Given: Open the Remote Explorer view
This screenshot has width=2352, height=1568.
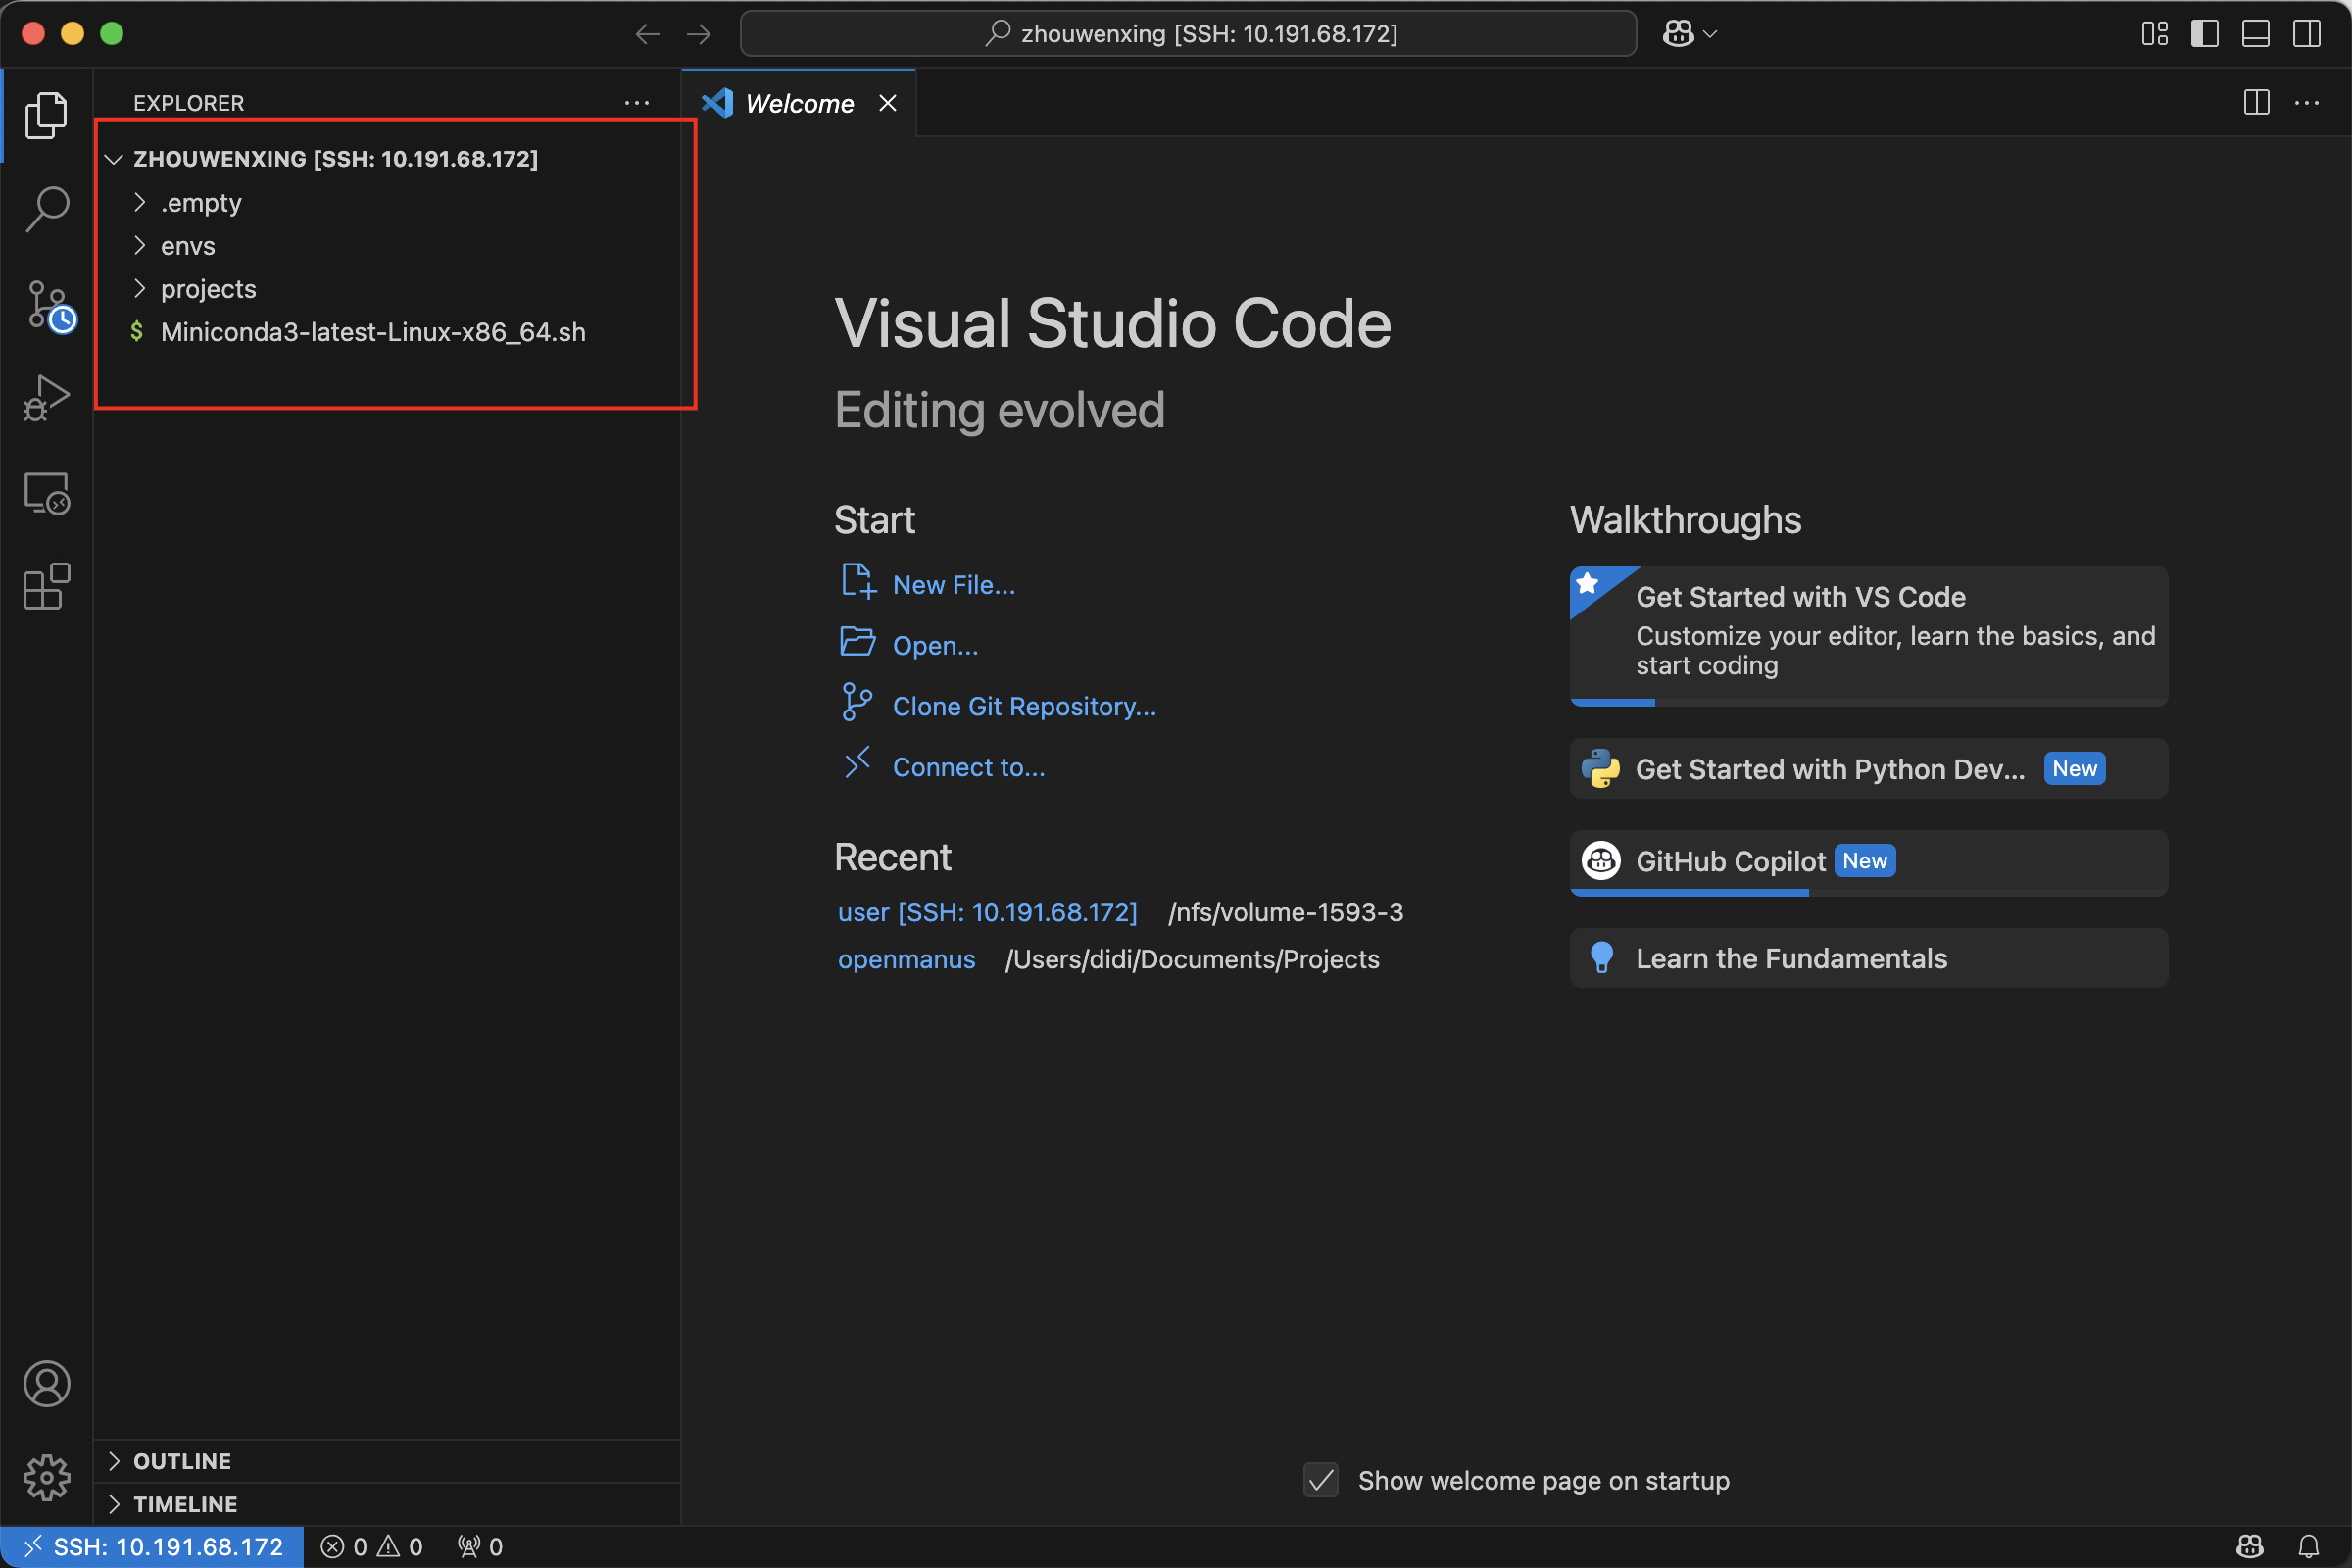Looking at the screenshot, I should pos(46,493).
